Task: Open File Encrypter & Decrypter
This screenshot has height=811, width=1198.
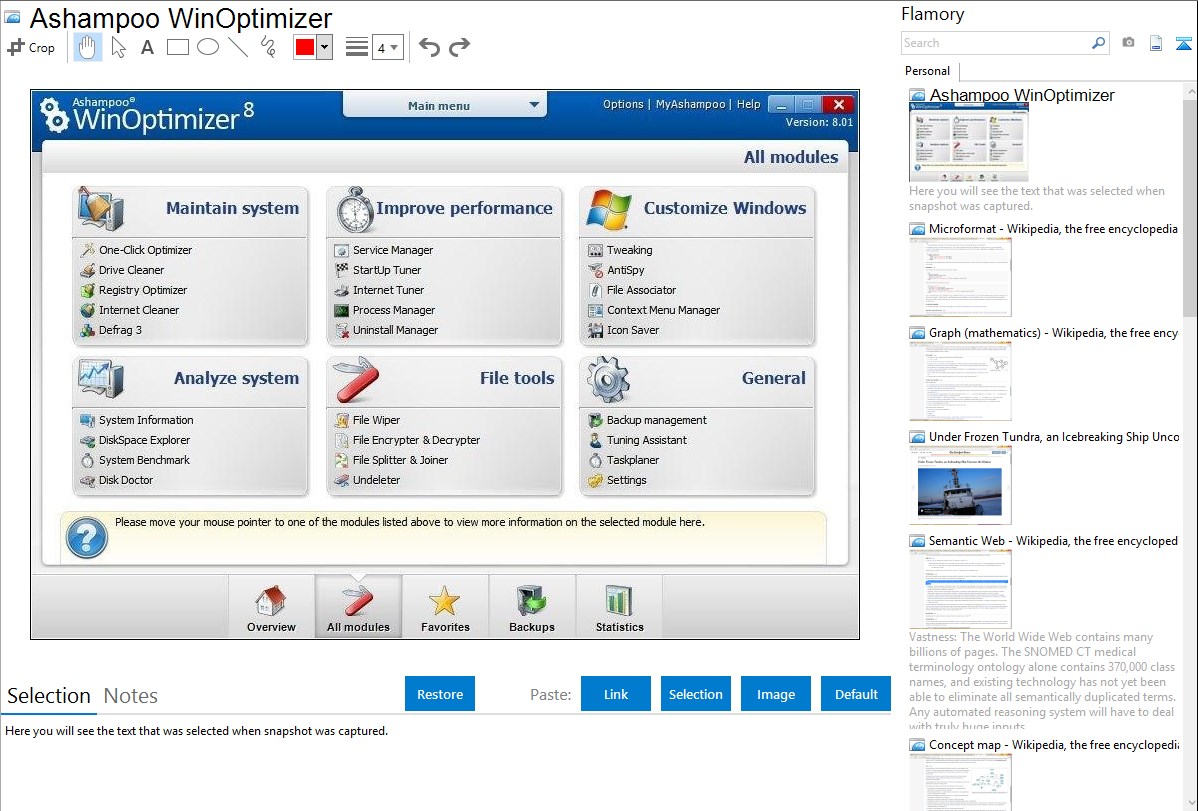Action: pos(407,440)
